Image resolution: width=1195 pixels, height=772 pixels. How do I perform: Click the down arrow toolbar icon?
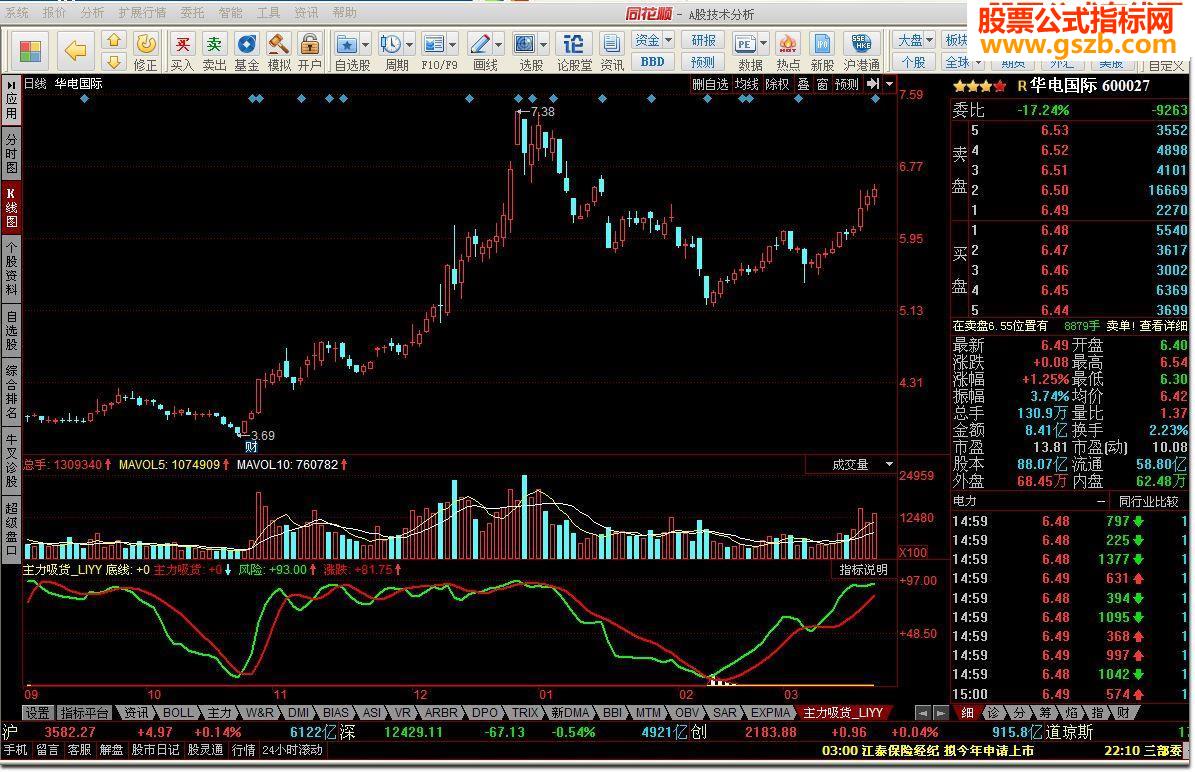(x=114, y=61)
